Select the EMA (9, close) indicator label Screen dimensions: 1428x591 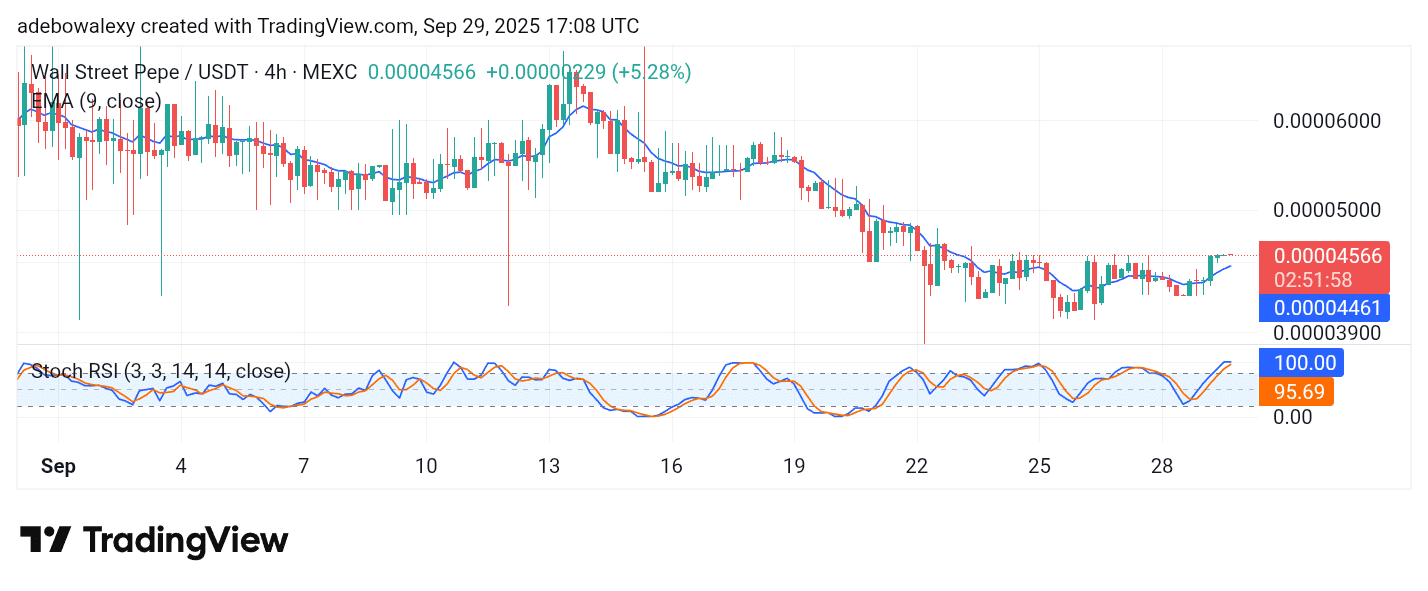coord(96,101)
